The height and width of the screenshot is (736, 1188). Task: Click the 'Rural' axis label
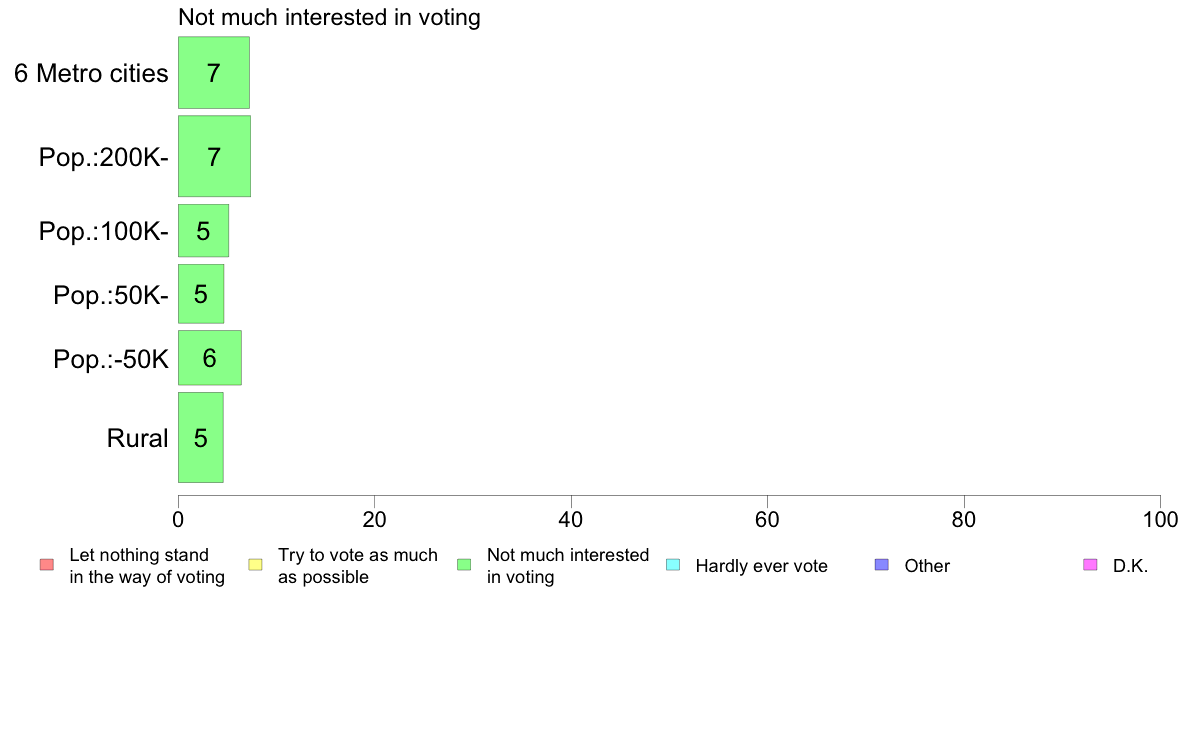137,438
